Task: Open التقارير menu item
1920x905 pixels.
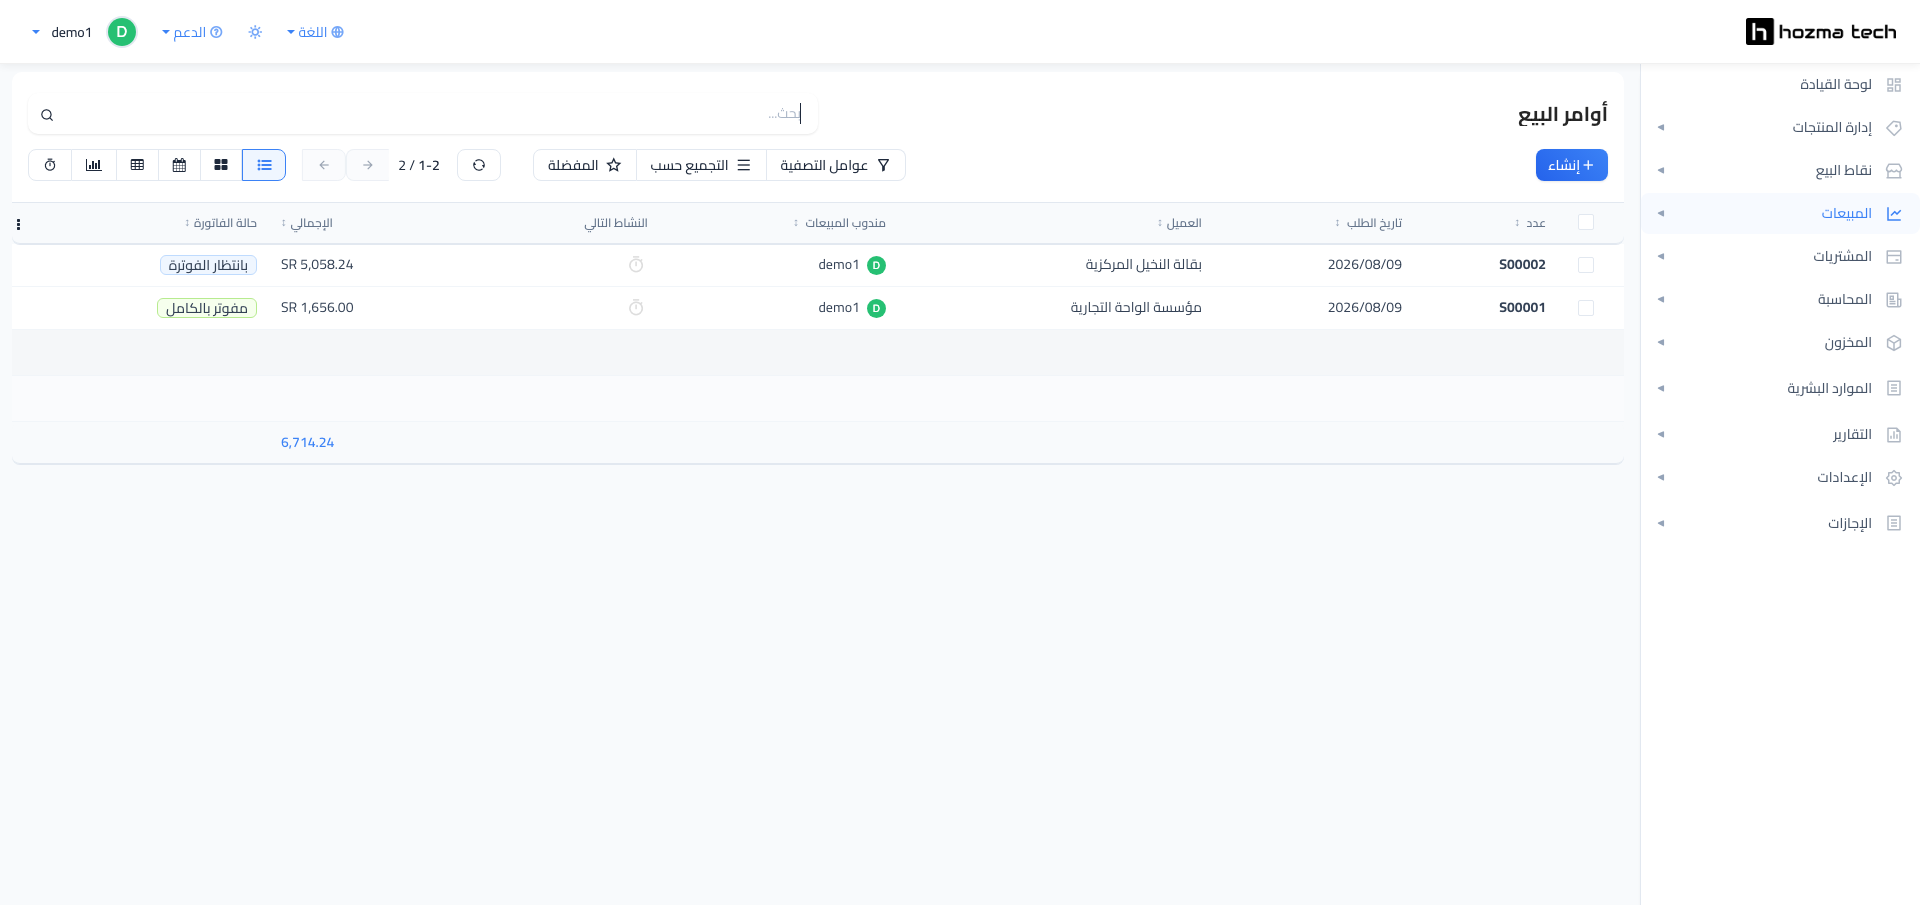Action: tap(1852, 435)
